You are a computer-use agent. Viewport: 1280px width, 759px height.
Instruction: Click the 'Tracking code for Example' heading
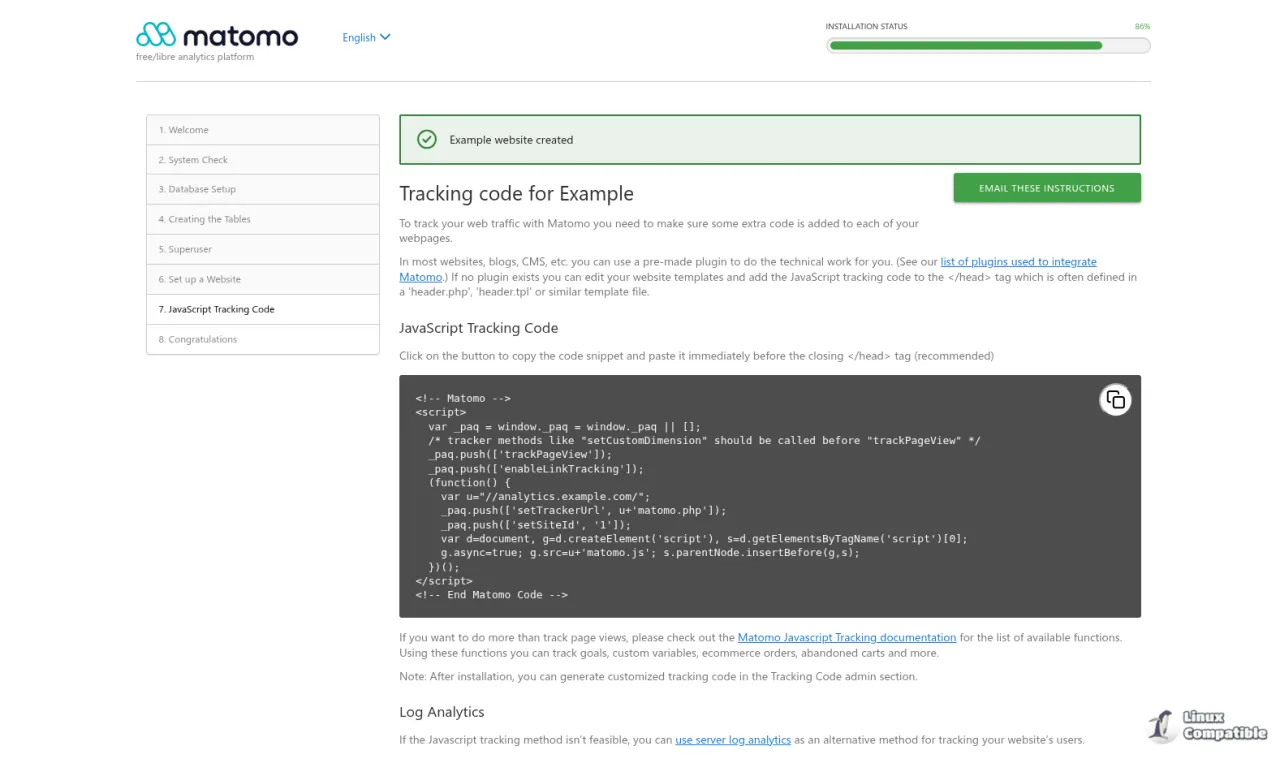(517, 193)
